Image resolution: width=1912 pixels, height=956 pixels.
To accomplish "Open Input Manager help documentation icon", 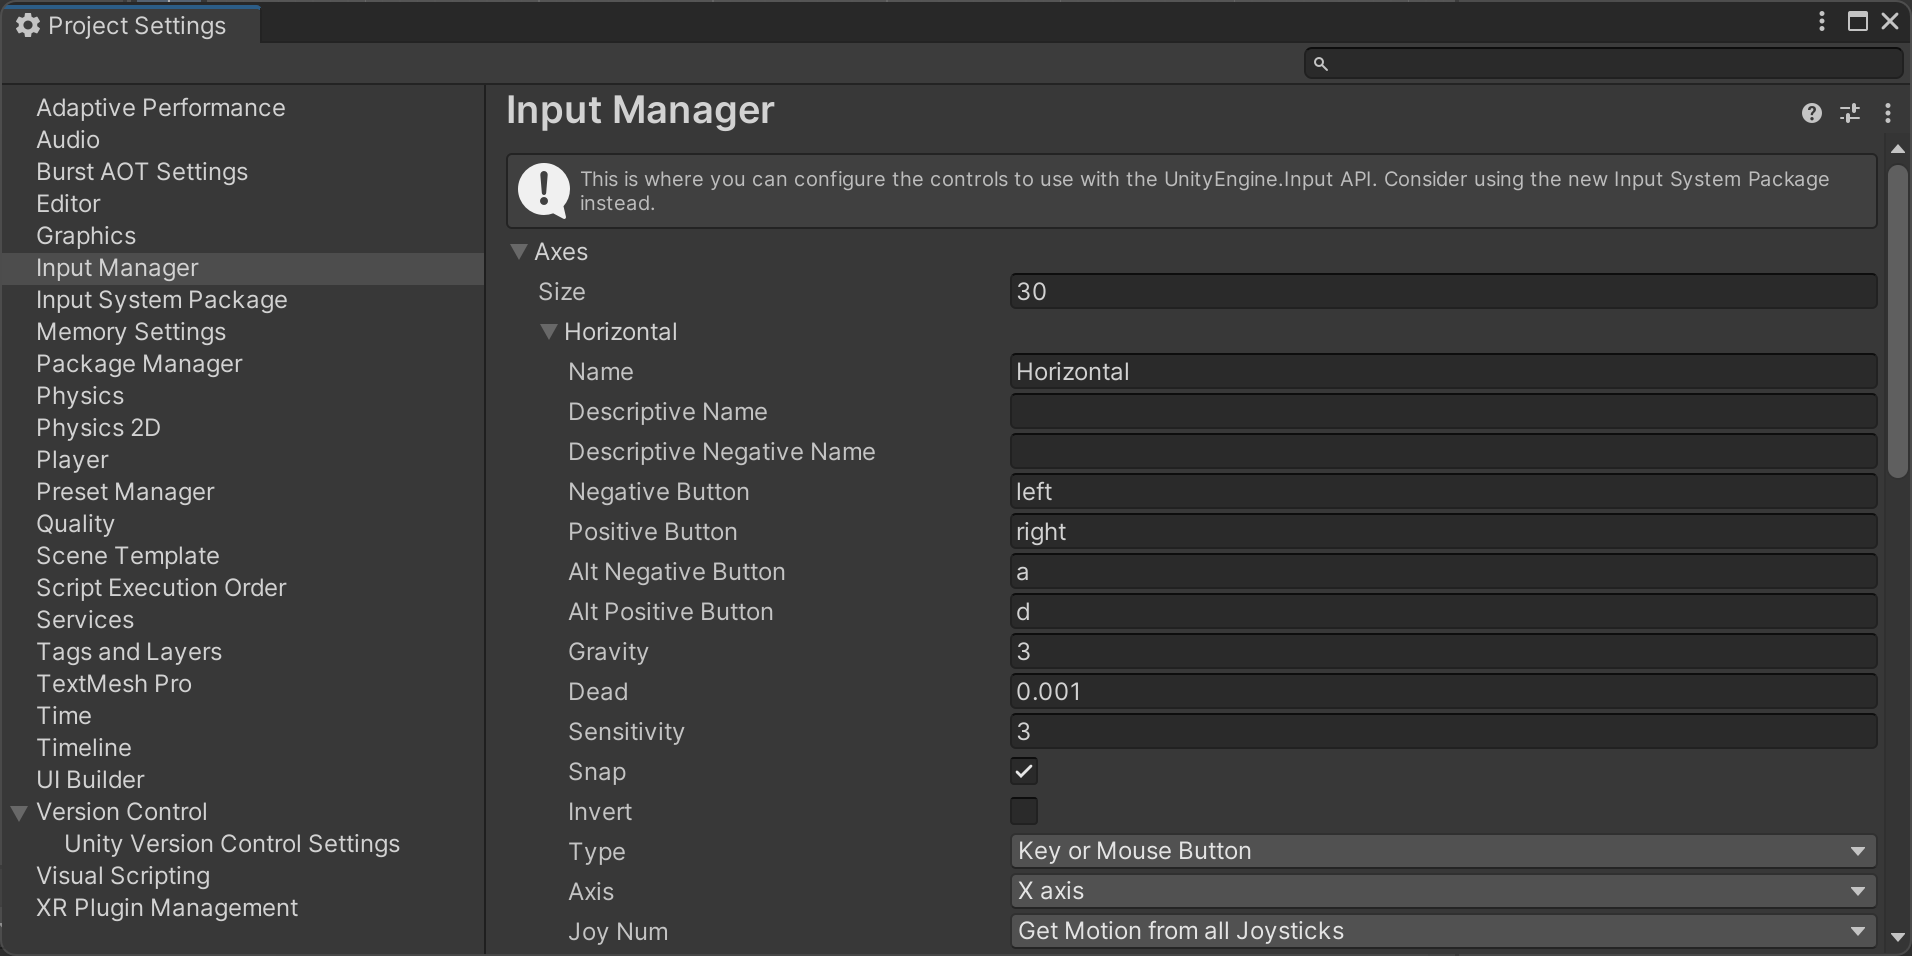I will (1811, 113).
